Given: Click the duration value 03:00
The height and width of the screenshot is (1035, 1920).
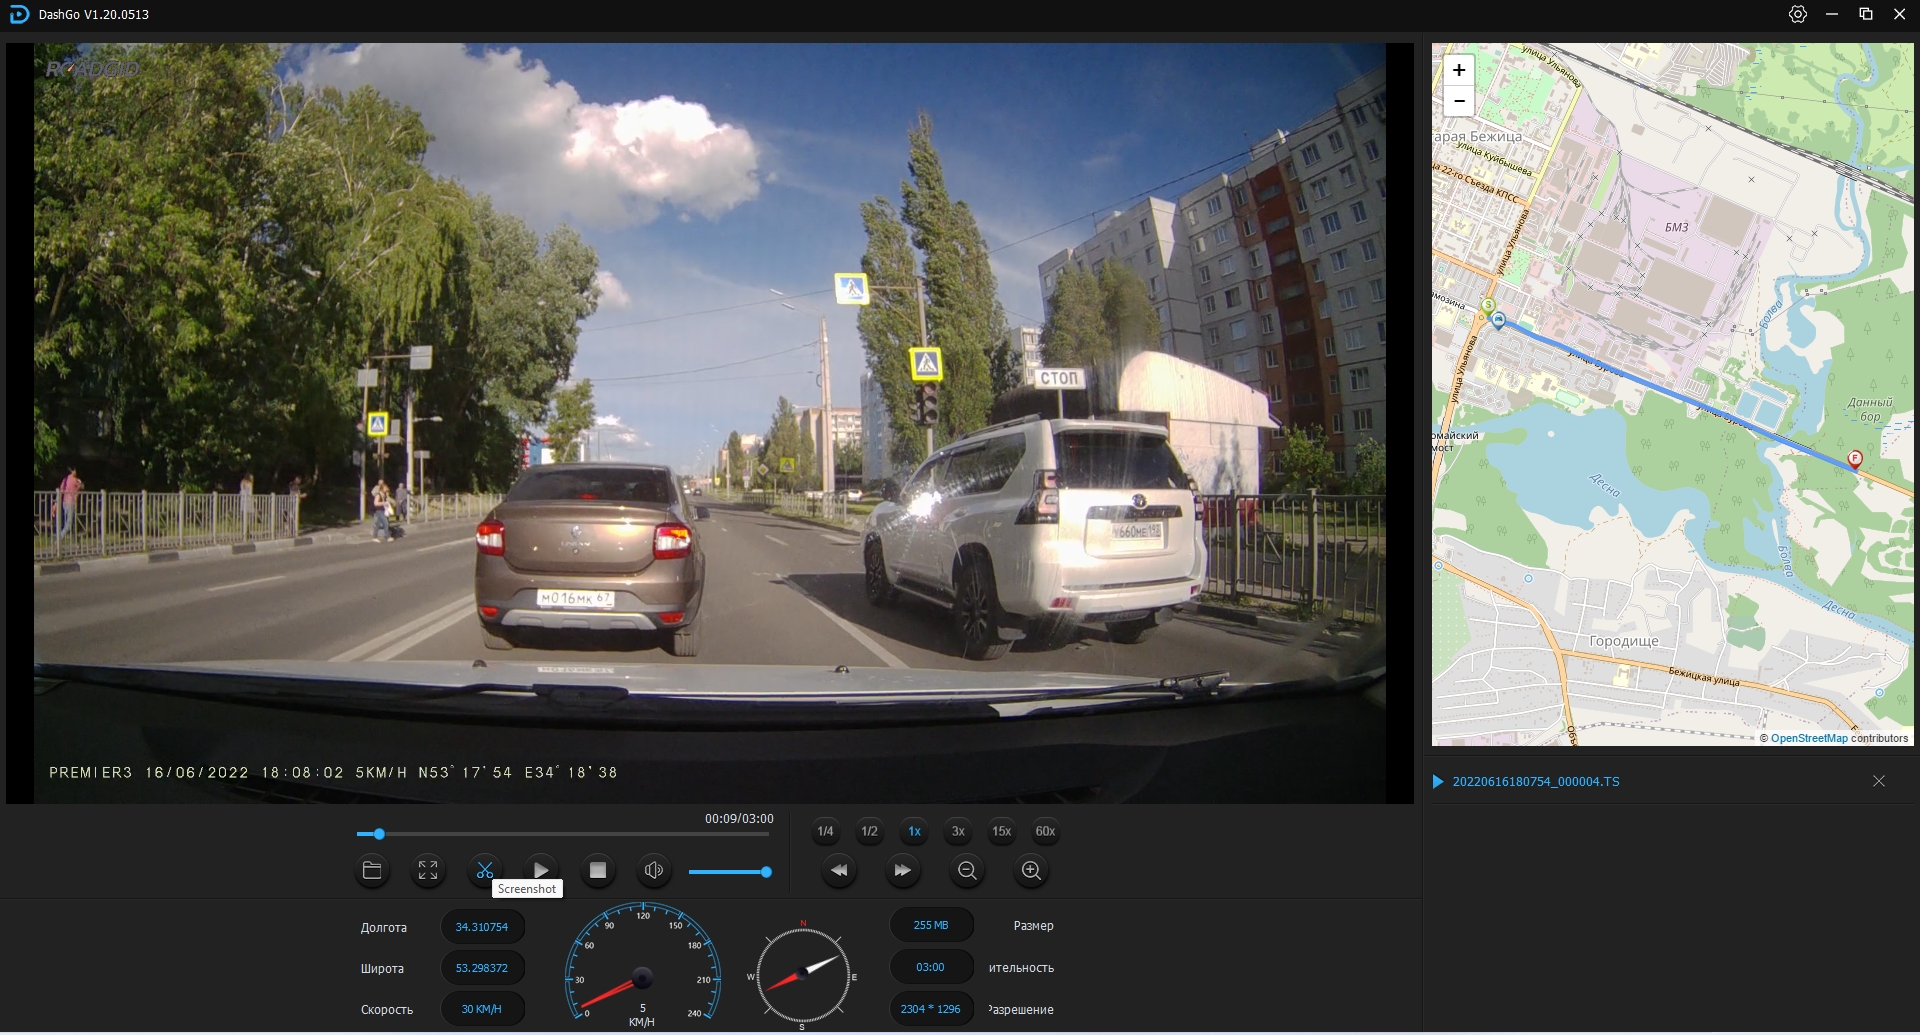Looking at the screenshot, I should coord(931,967).
